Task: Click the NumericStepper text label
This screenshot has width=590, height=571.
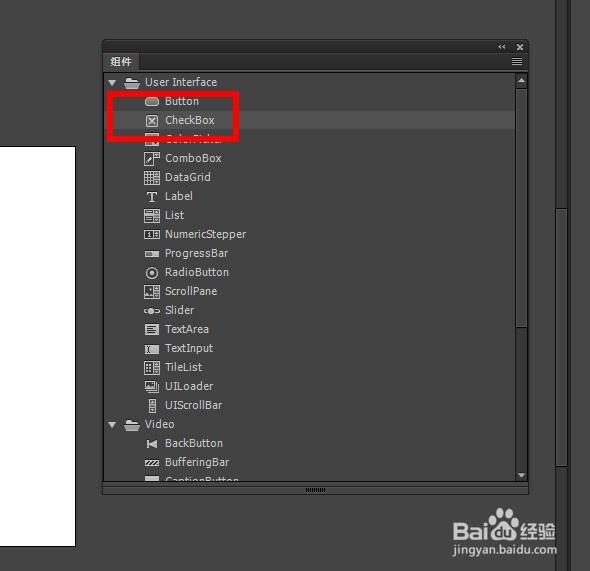Action: [x=205, y=234]
